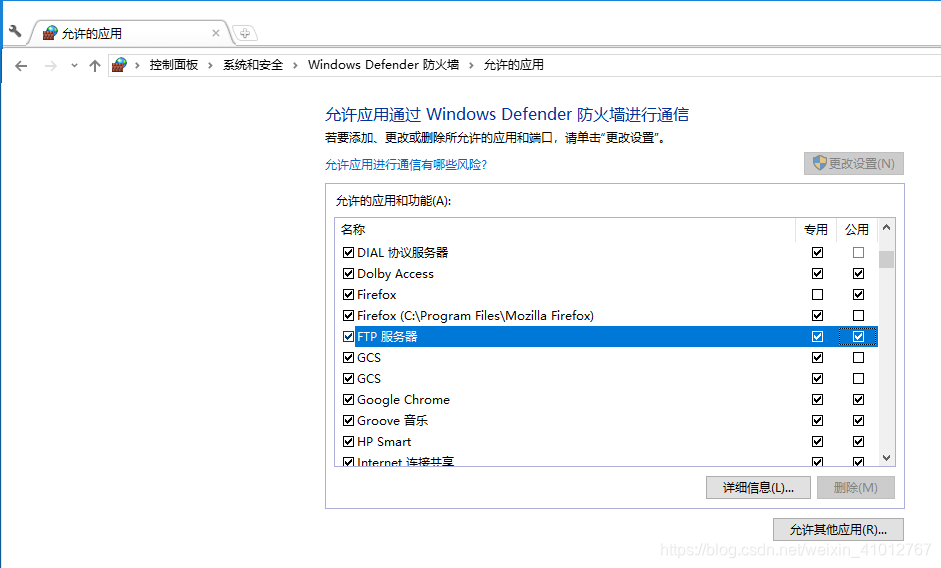Click list scrollbar up arrow
The image size is (941, 568).
coord(886,228)
